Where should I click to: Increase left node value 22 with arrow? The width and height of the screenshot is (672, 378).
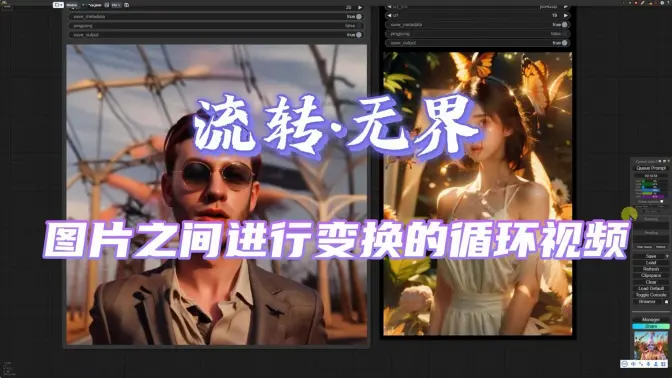click(x=360, y=7)
